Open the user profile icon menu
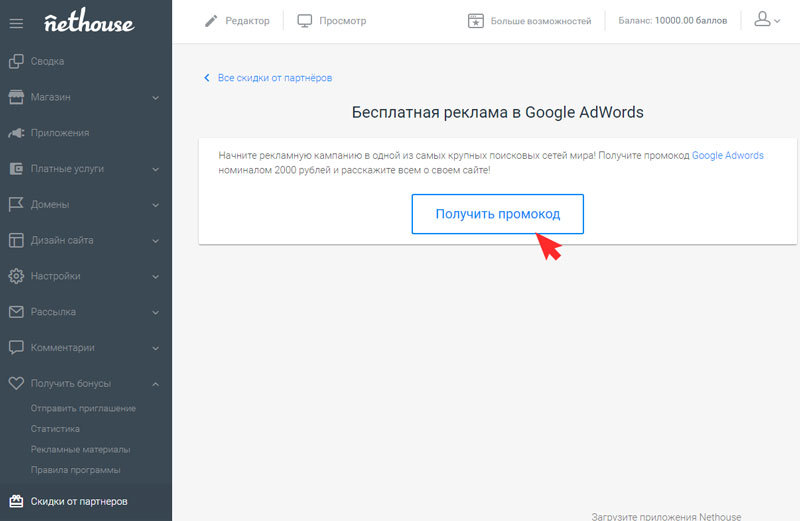The height and width of the screenshot is (521, 800). [762, 19]
